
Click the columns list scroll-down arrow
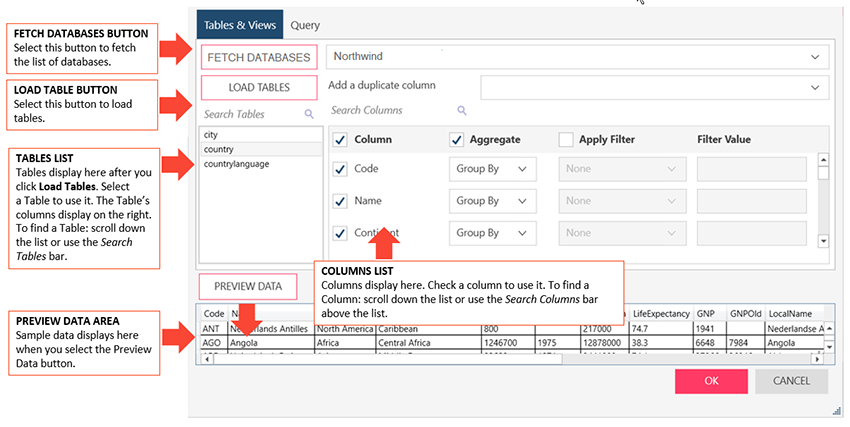click(x=823, y=240)
